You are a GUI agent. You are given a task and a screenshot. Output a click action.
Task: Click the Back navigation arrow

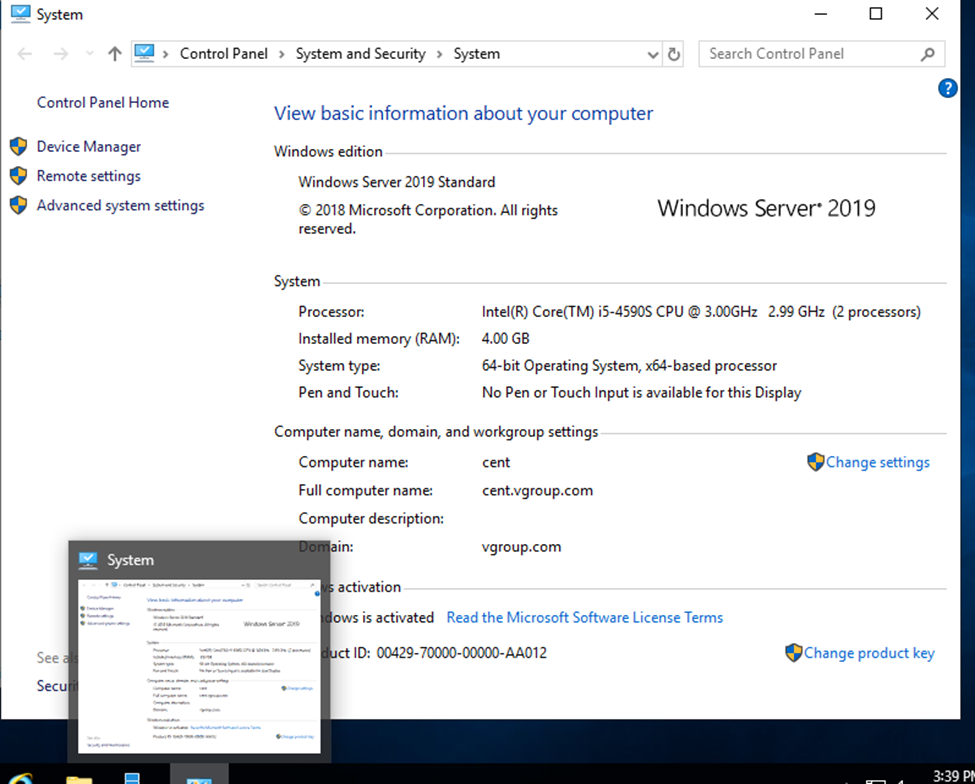(x=25, y=54)
